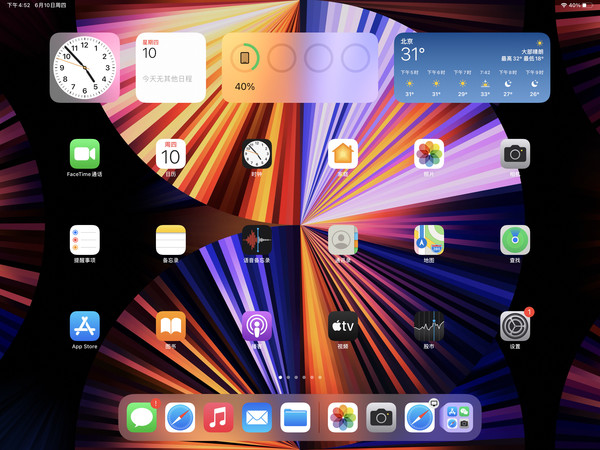Image resolution: width=600 pixels, height=450 pixels.
Task: Open the Find My app
Action: coord(515,240)
